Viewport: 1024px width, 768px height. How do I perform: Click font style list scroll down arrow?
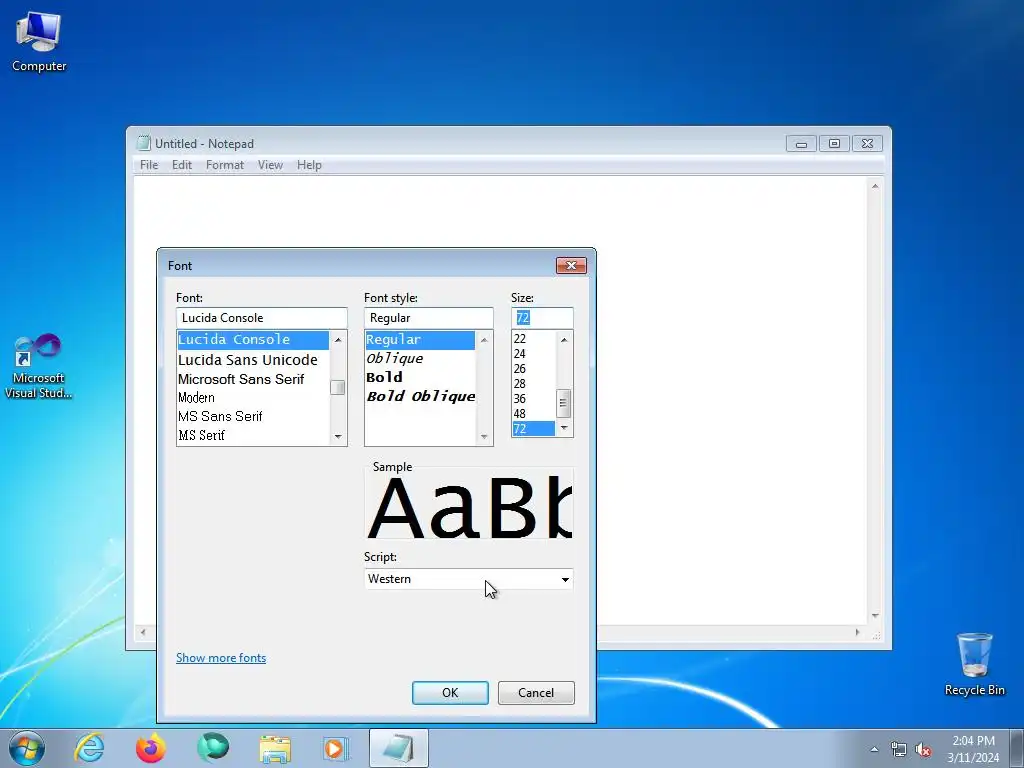click(484, 436)
